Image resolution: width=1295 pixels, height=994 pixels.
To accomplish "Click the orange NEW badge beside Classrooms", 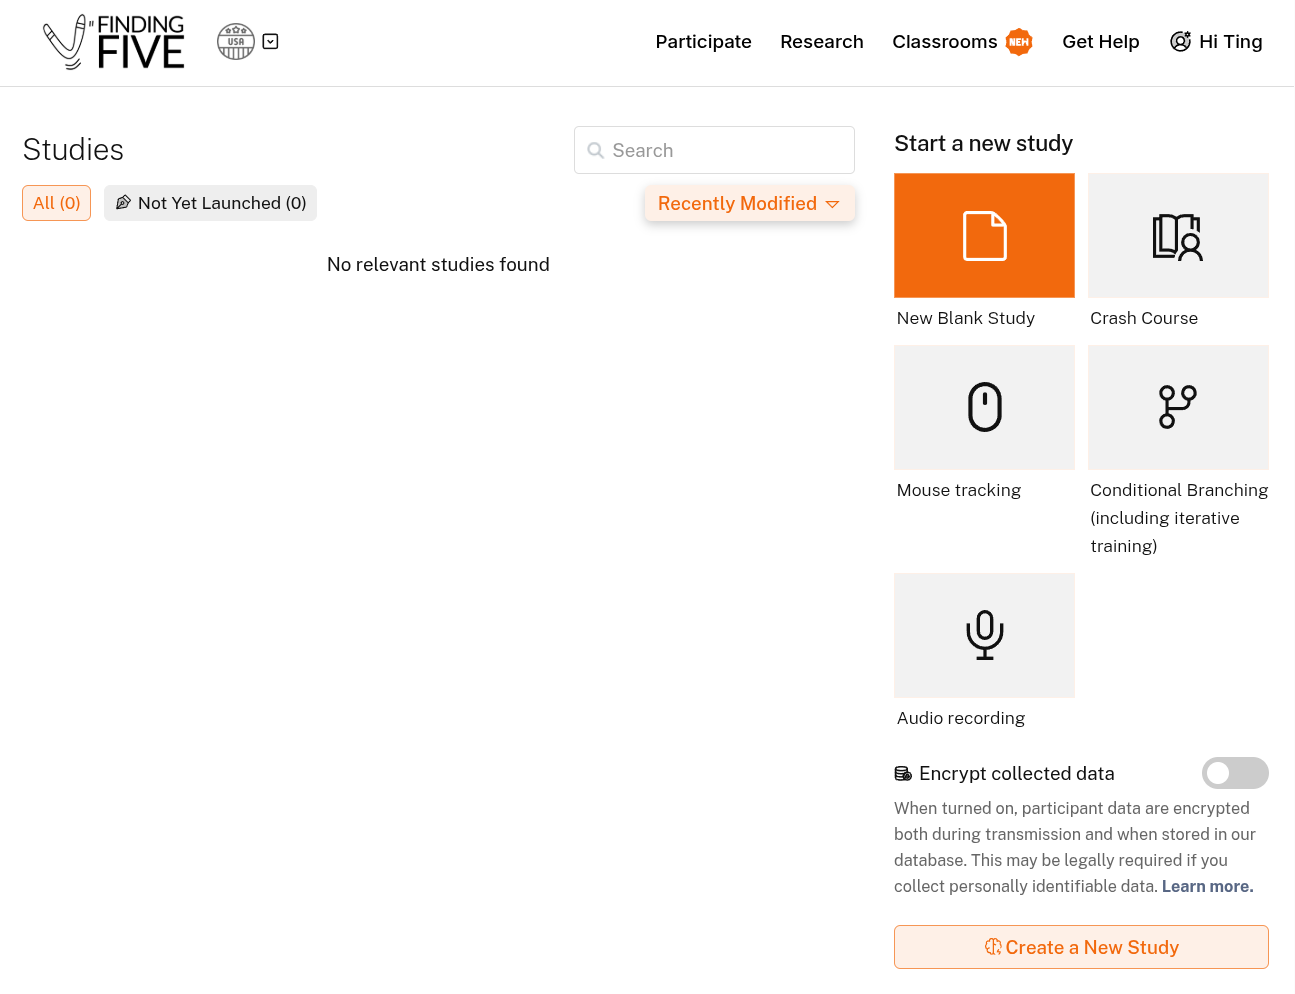I will (x=1018, y=42).
